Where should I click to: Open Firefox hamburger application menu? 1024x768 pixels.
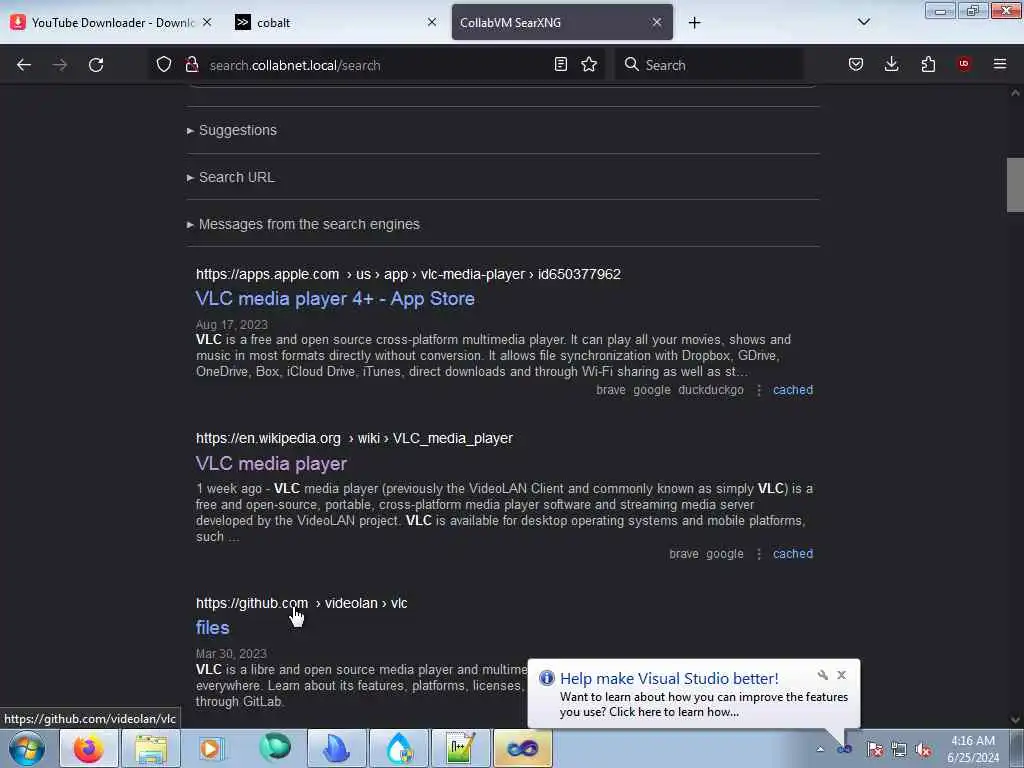point(1000,64)
